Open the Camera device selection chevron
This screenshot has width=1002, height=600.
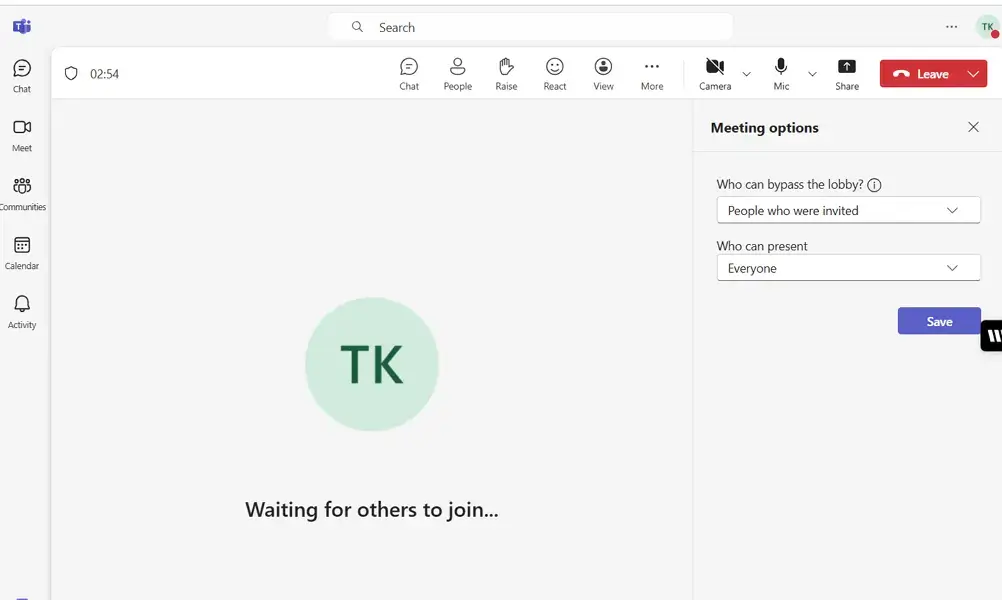(746, 73)
